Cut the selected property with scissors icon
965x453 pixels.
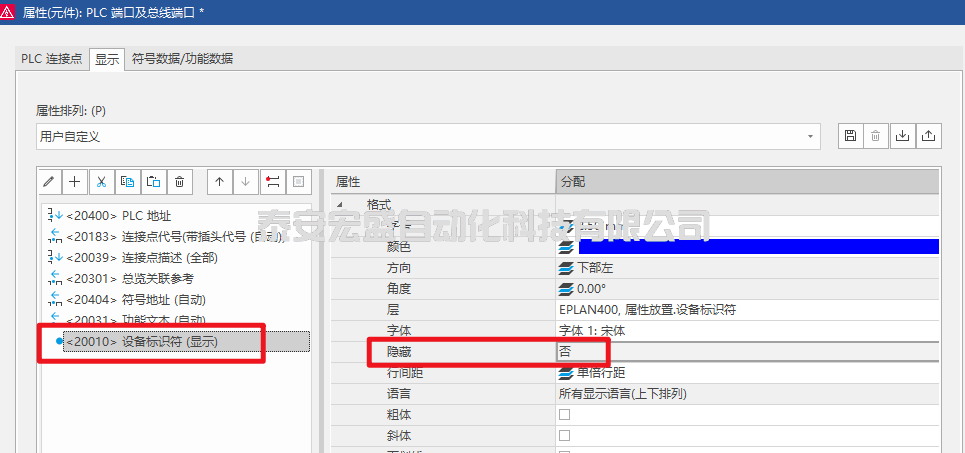(100, 181)
